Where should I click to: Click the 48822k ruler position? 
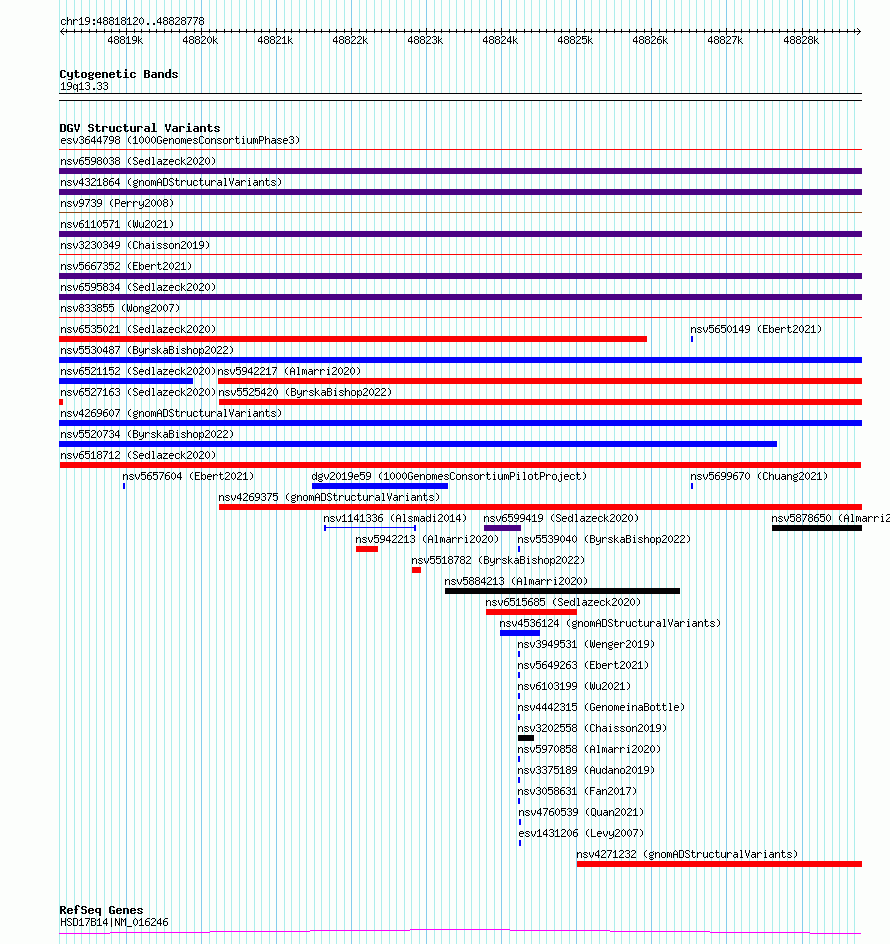click(x=350, y=40)
